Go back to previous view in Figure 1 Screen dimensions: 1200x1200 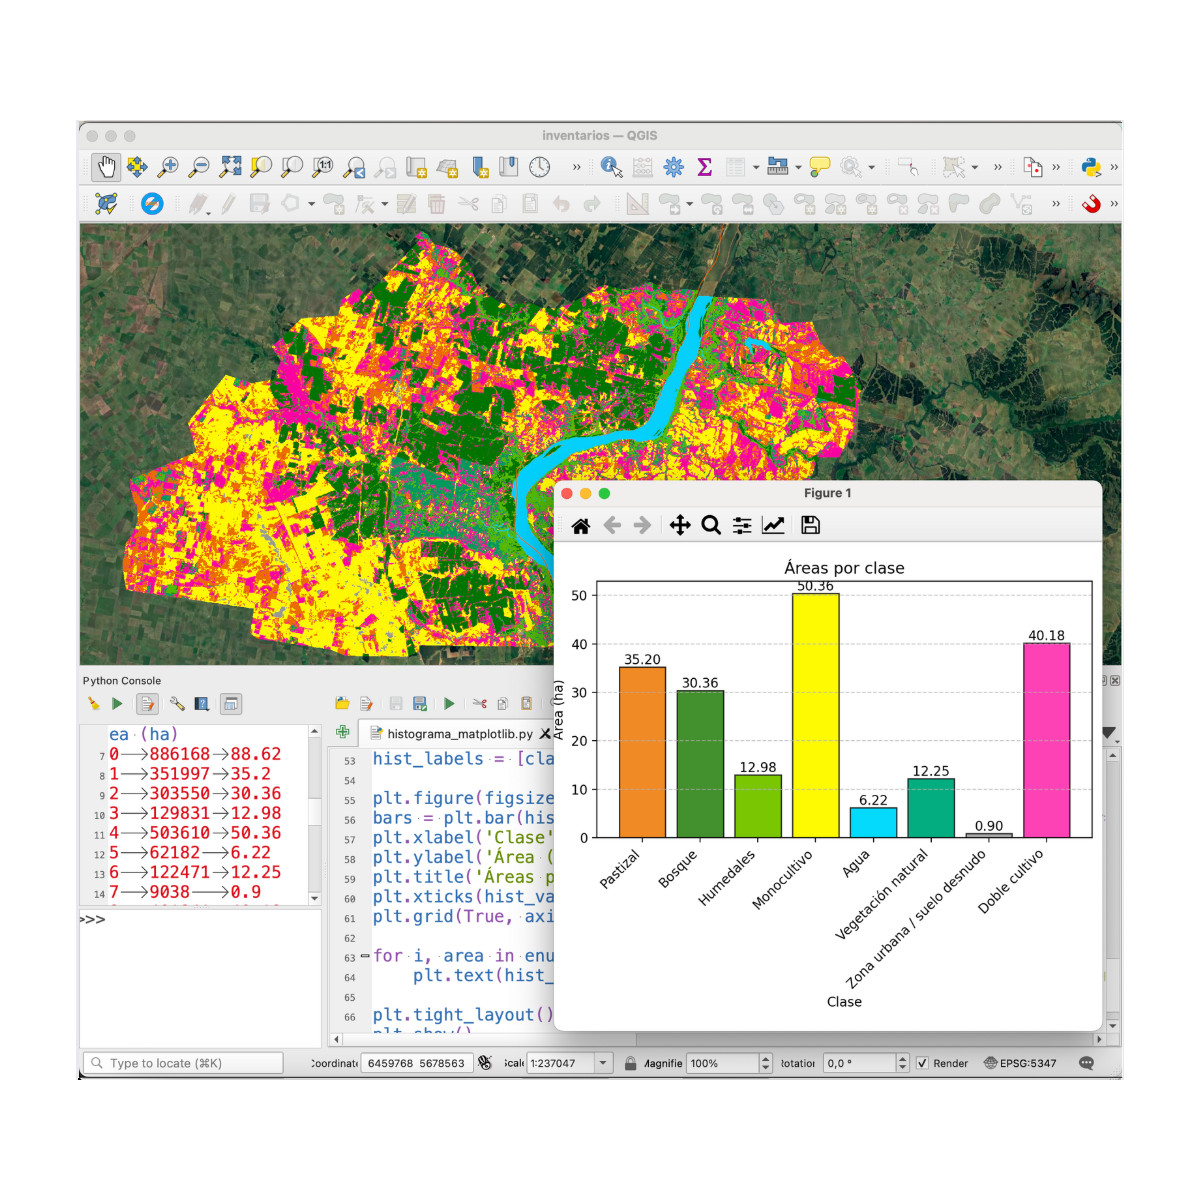(x=612, y=526)
